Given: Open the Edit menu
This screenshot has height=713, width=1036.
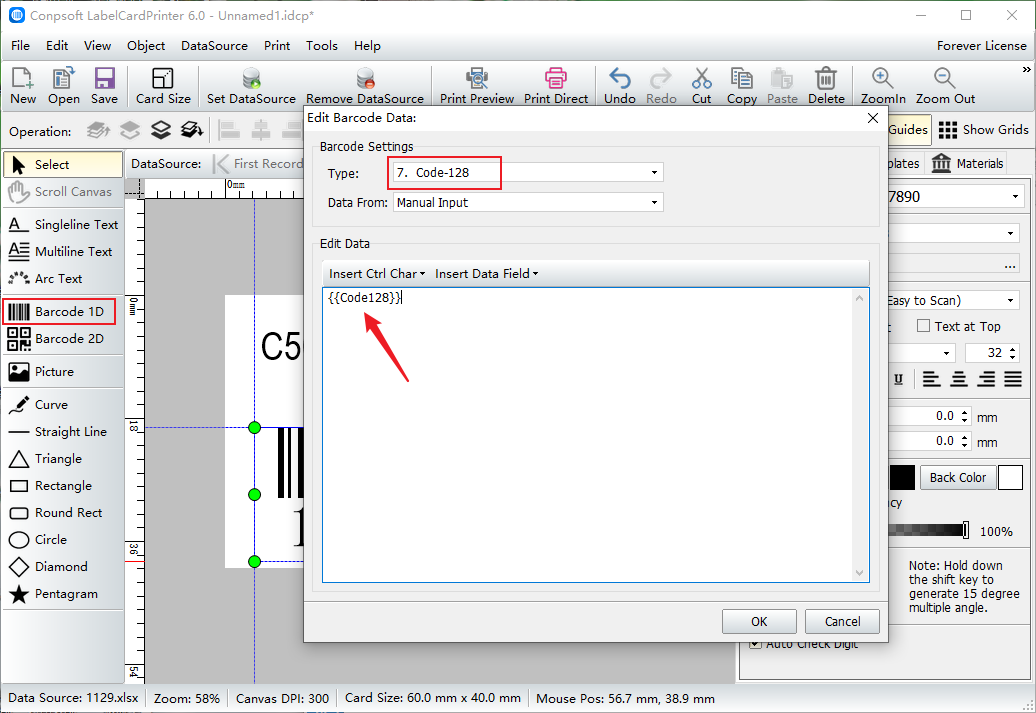Looking at the screenshot, I should [x=57, y=46].
